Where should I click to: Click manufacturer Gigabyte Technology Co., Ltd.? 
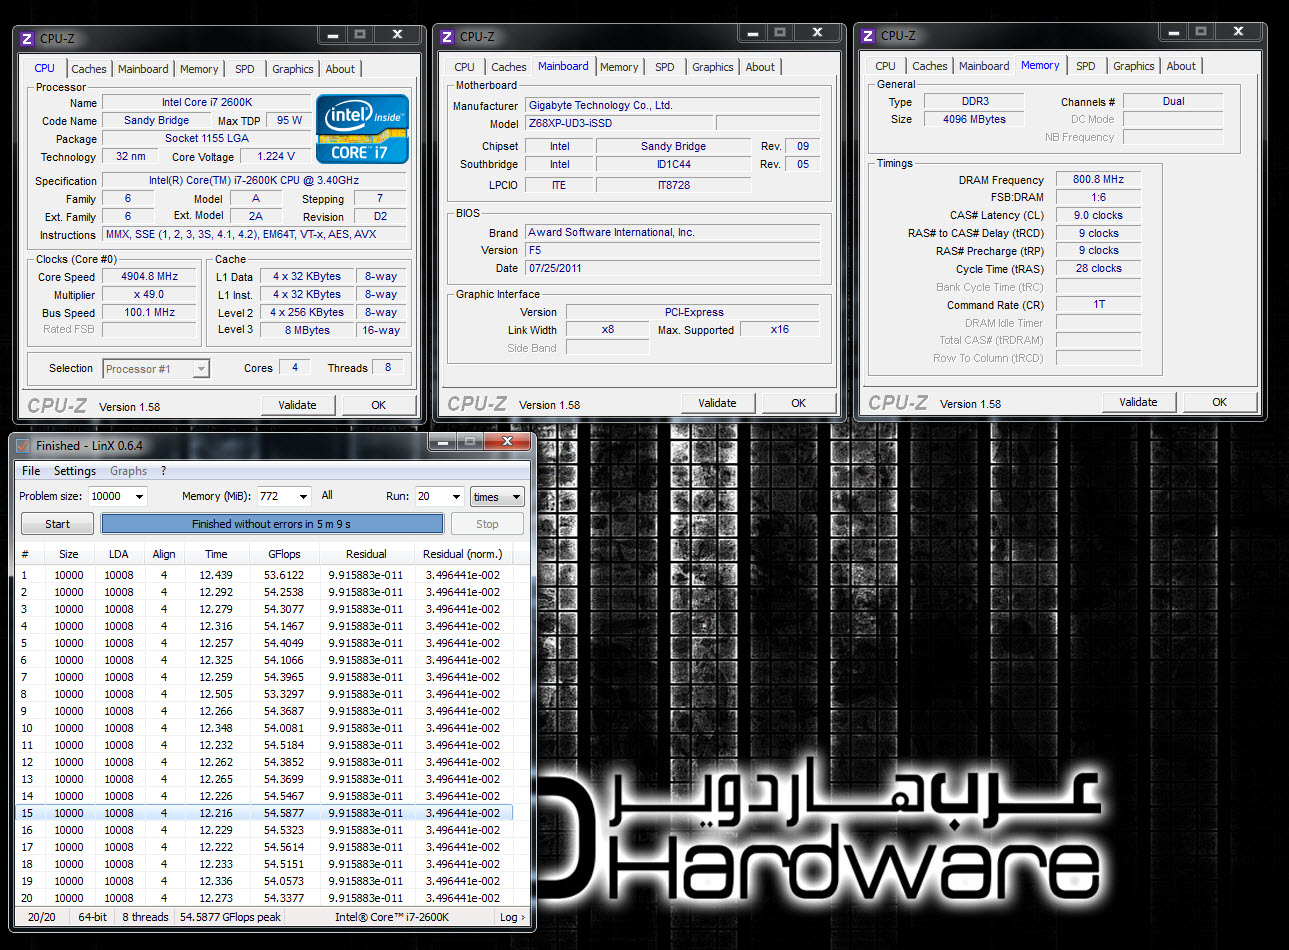pos(673,105)
